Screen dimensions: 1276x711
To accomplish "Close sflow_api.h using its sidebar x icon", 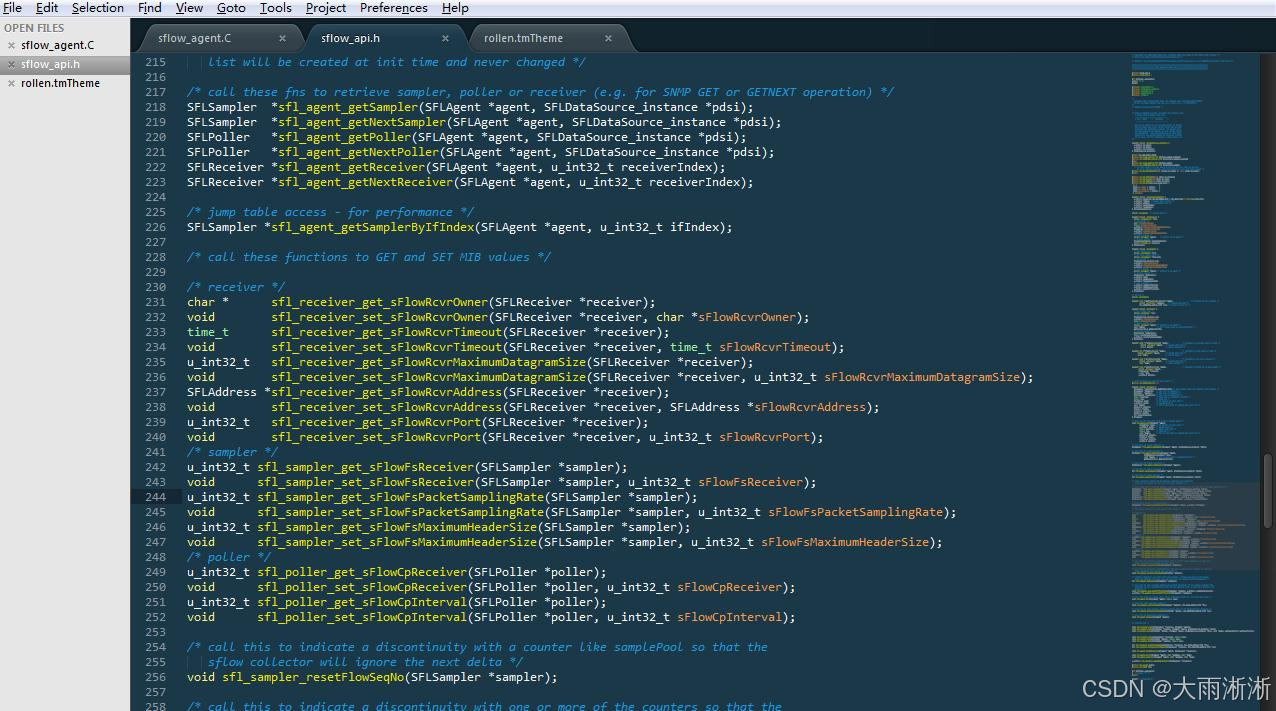I will (10, 64).
